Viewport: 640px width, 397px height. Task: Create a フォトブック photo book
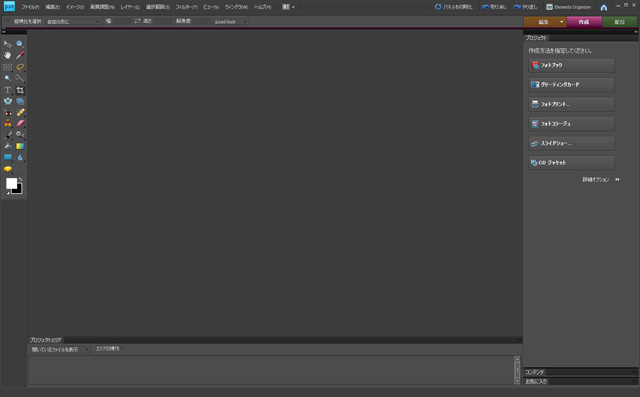(571, 65)
